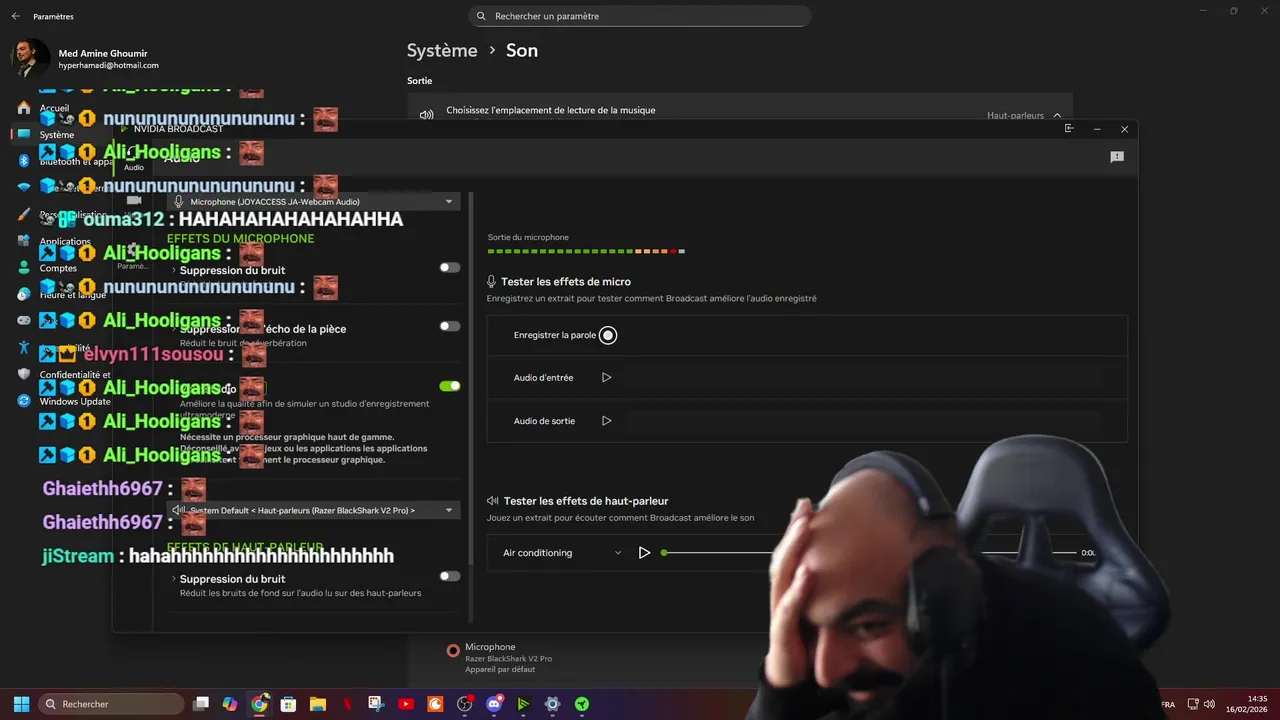
Task: Click the Personnalisation brush icon in Settings
Action: click(x=24, y=214)
